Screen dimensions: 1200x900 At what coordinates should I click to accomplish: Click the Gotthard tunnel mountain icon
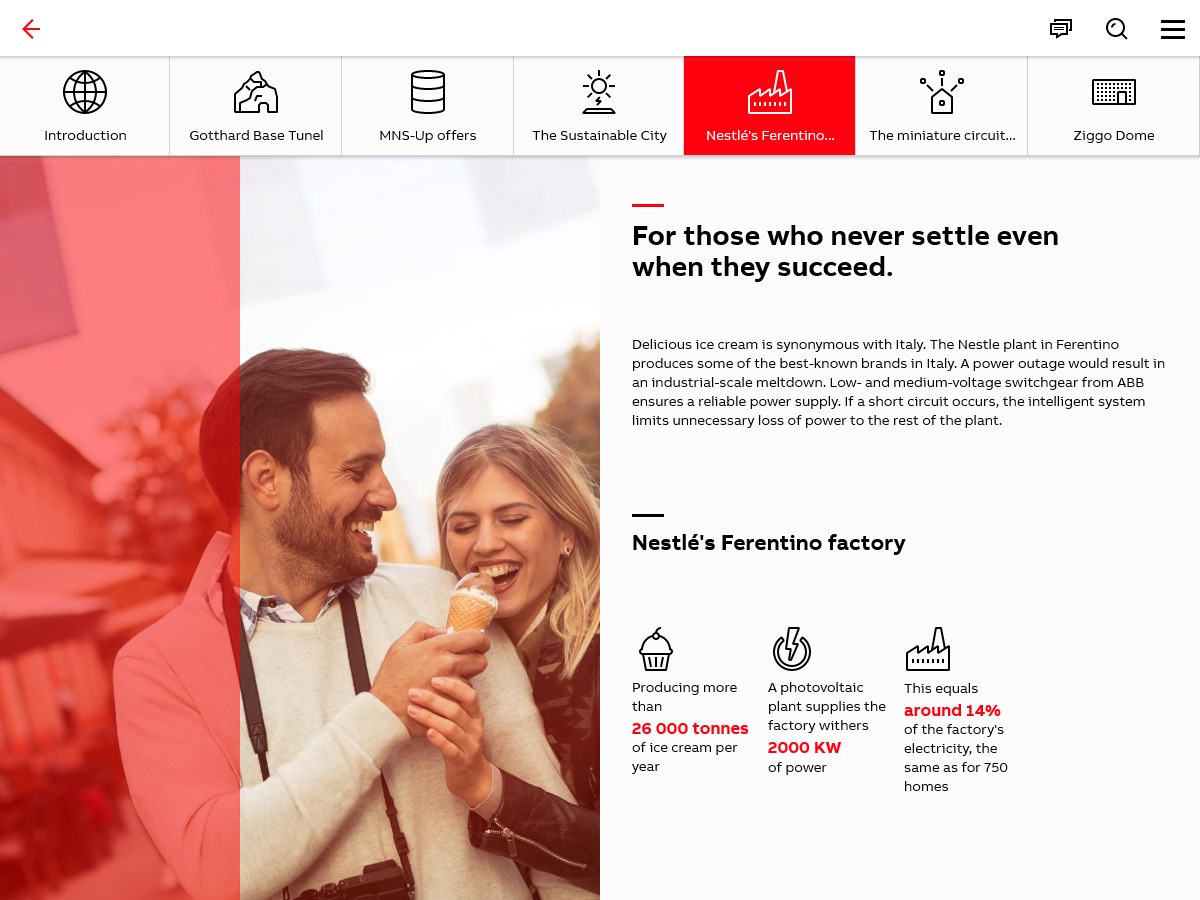(x=256, y=92)
